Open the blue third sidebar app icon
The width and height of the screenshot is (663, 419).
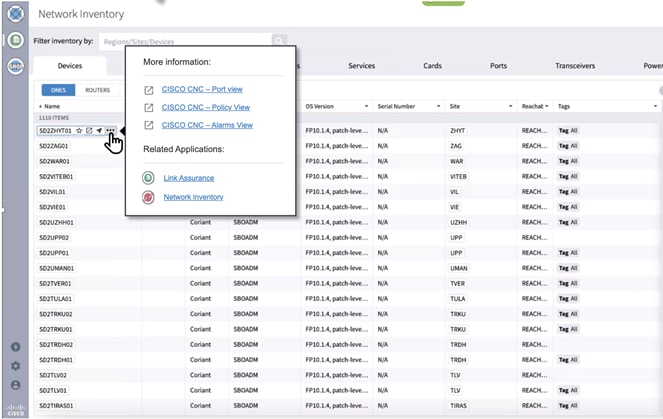click(16, 66)
